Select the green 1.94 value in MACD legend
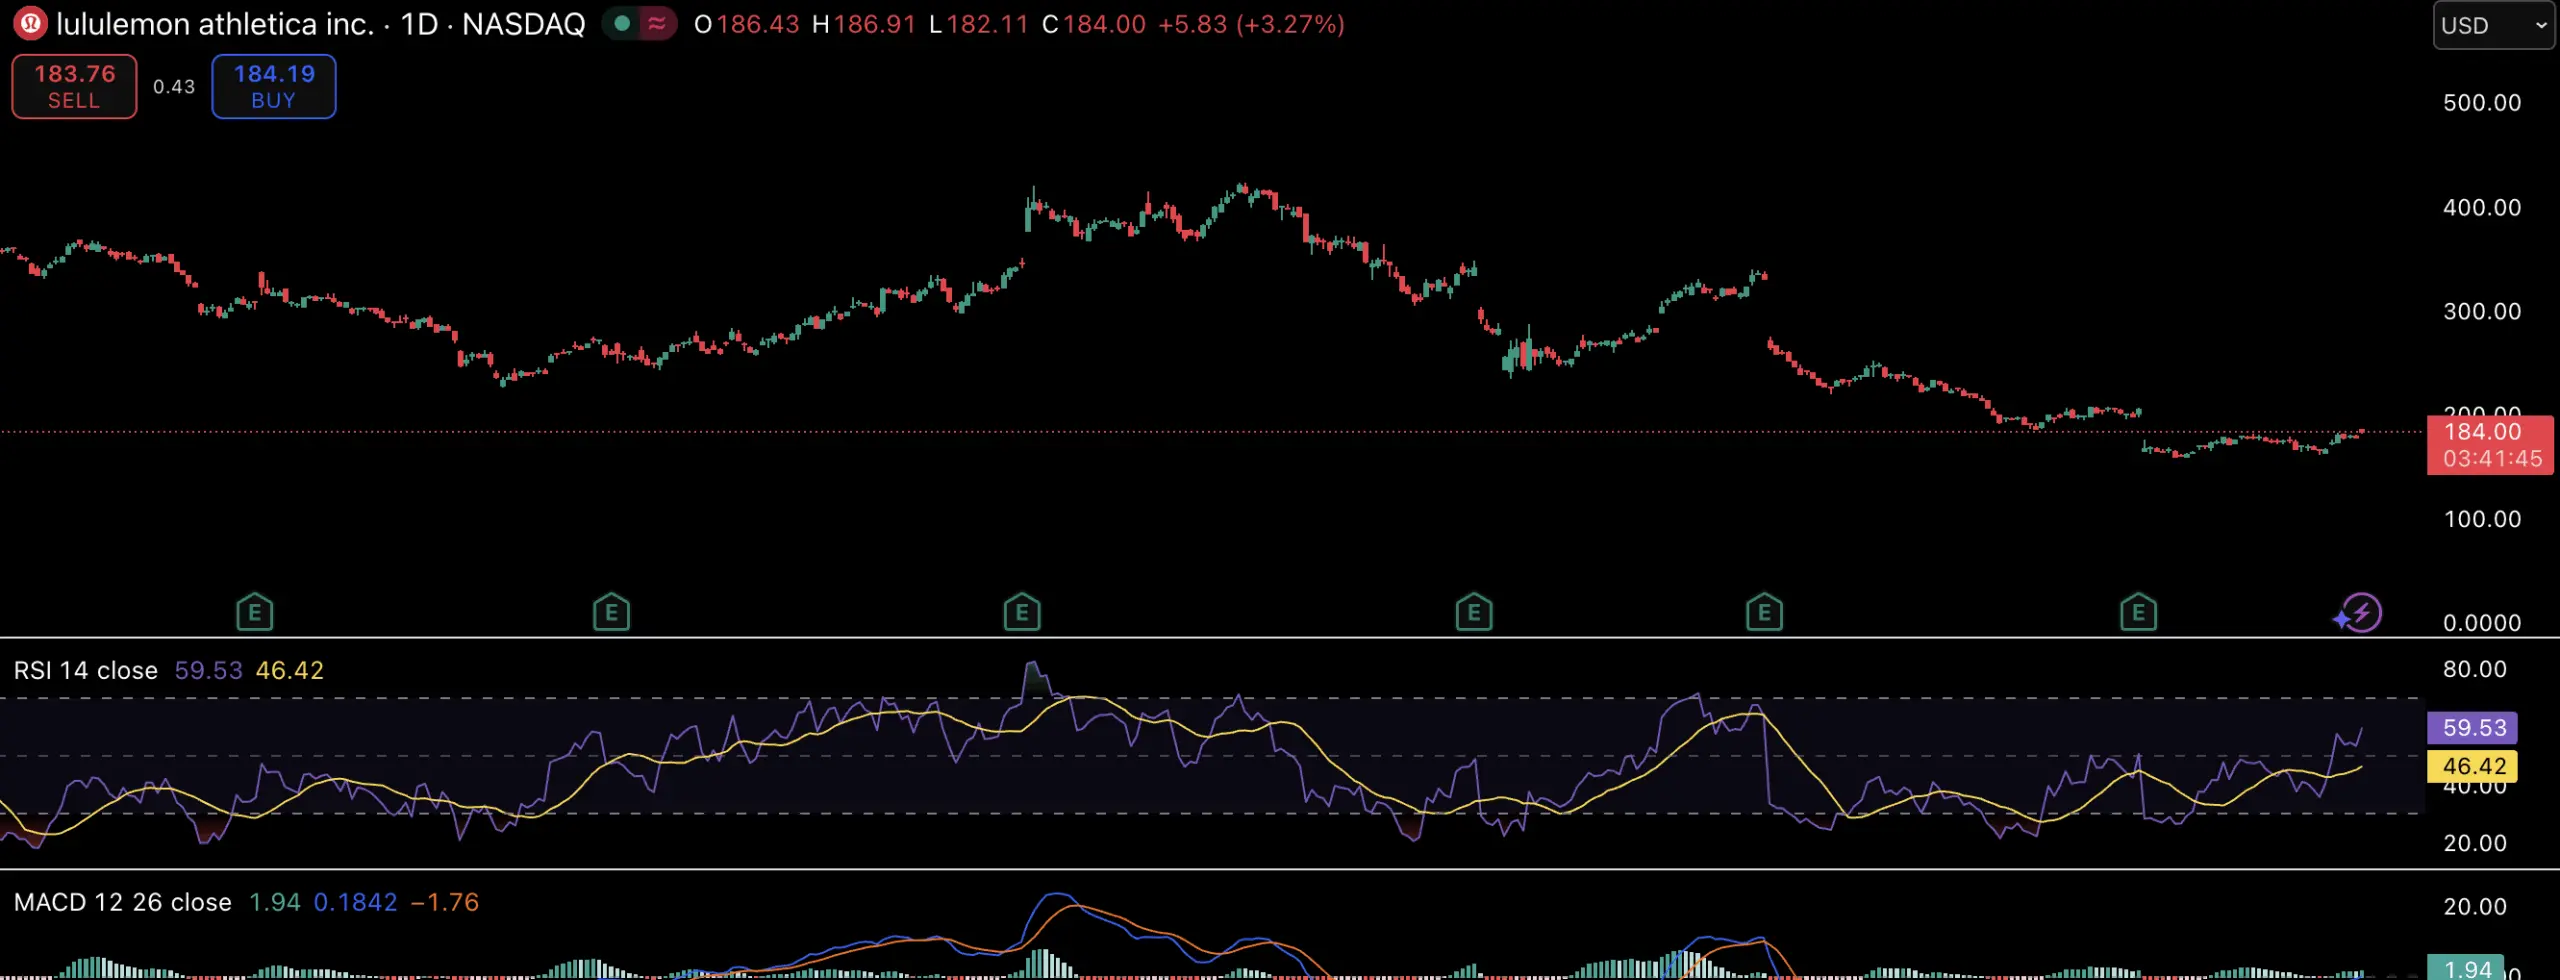This screenshot has width=2560, height=980. pyautogui.click(x=274, y=902)
